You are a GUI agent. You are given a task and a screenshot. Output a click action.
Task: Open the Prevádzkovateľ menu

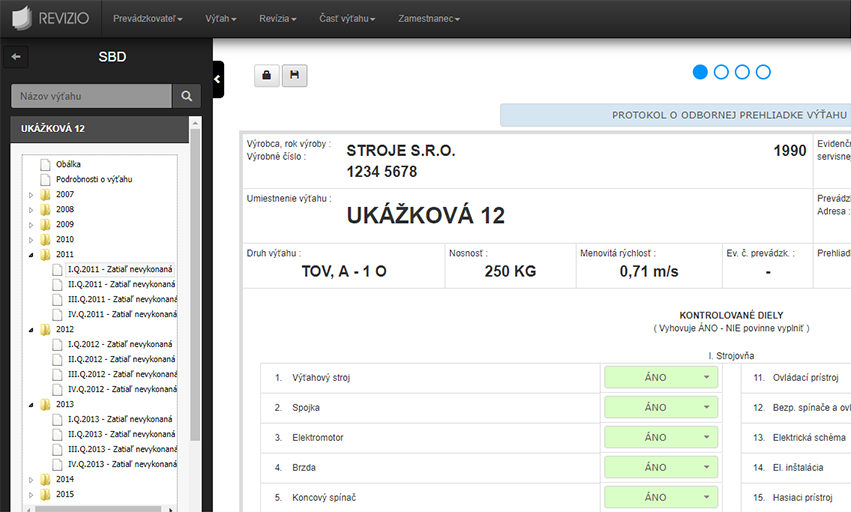pyautogui.click(x=147, y=19)
